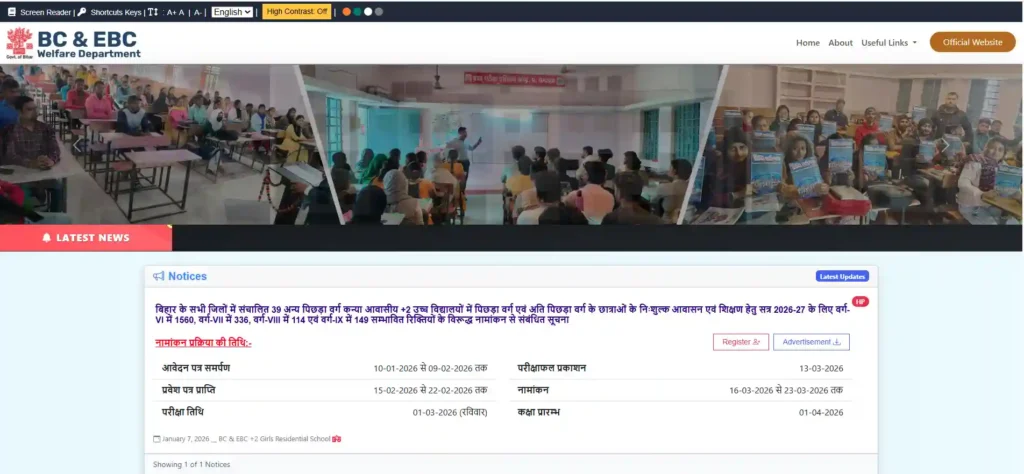
Task: Decrease font size with A-
Action: pos(197,12)
